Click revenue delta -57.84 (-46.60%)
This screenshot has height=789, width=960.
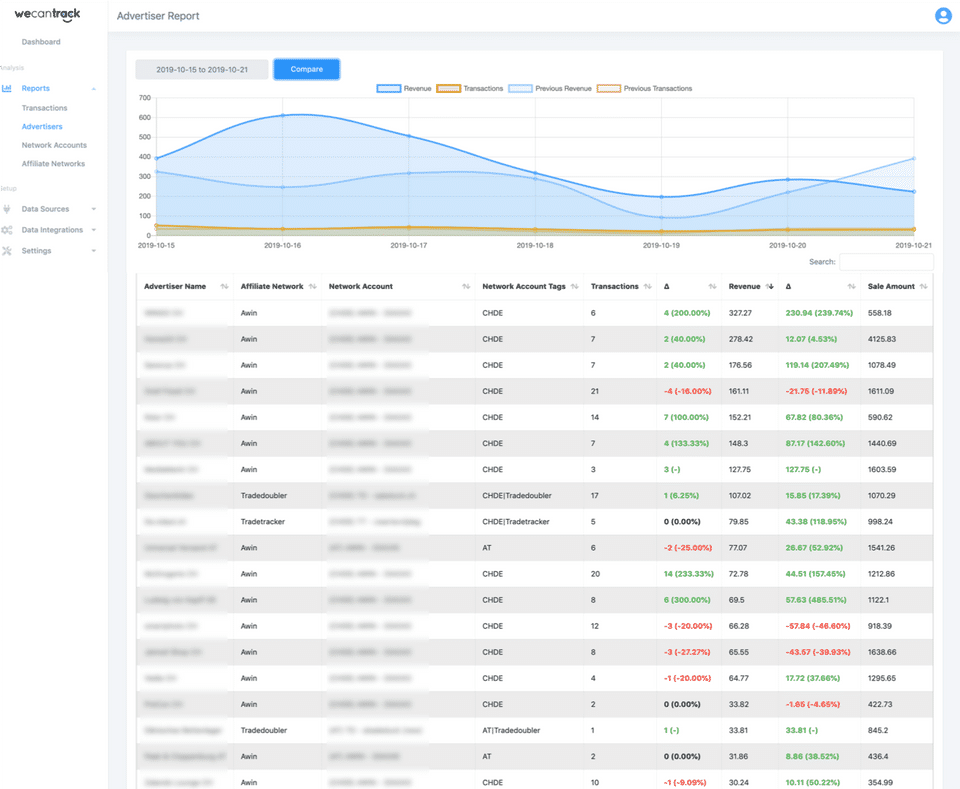(x=817, y=626)
